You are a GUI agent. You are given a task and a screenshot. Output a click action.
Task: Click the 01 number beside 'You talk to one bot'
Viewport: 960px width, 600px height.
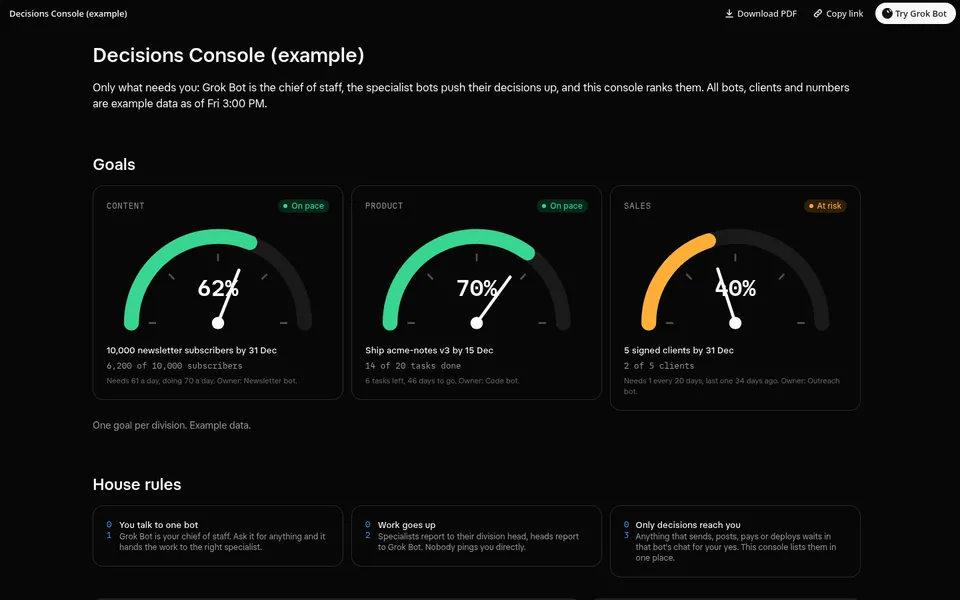click(x=109, y=530)
